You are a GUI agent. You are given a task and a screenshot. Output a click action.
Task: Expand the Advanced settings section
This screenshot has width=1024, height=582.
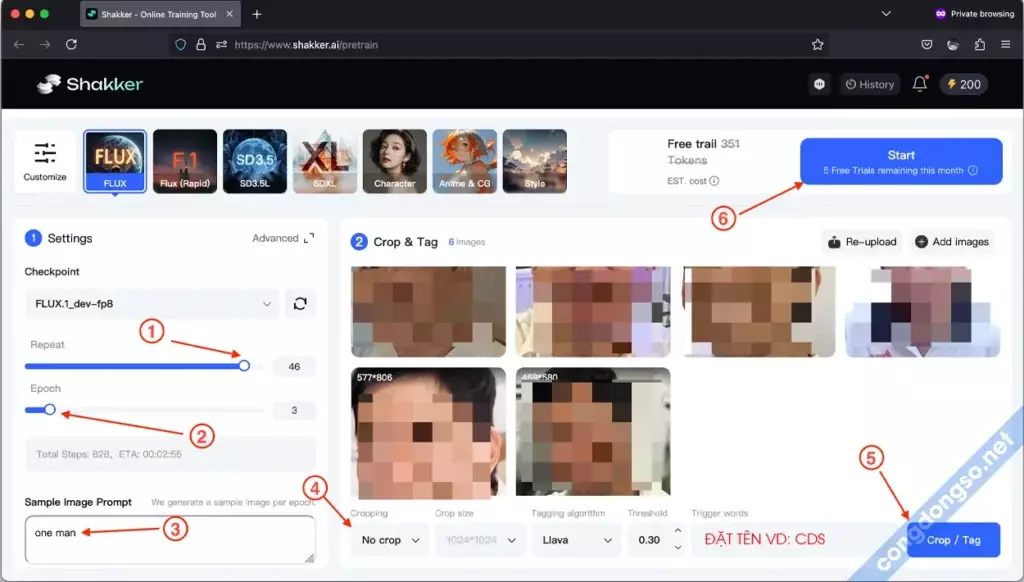(x=277, y=238)
